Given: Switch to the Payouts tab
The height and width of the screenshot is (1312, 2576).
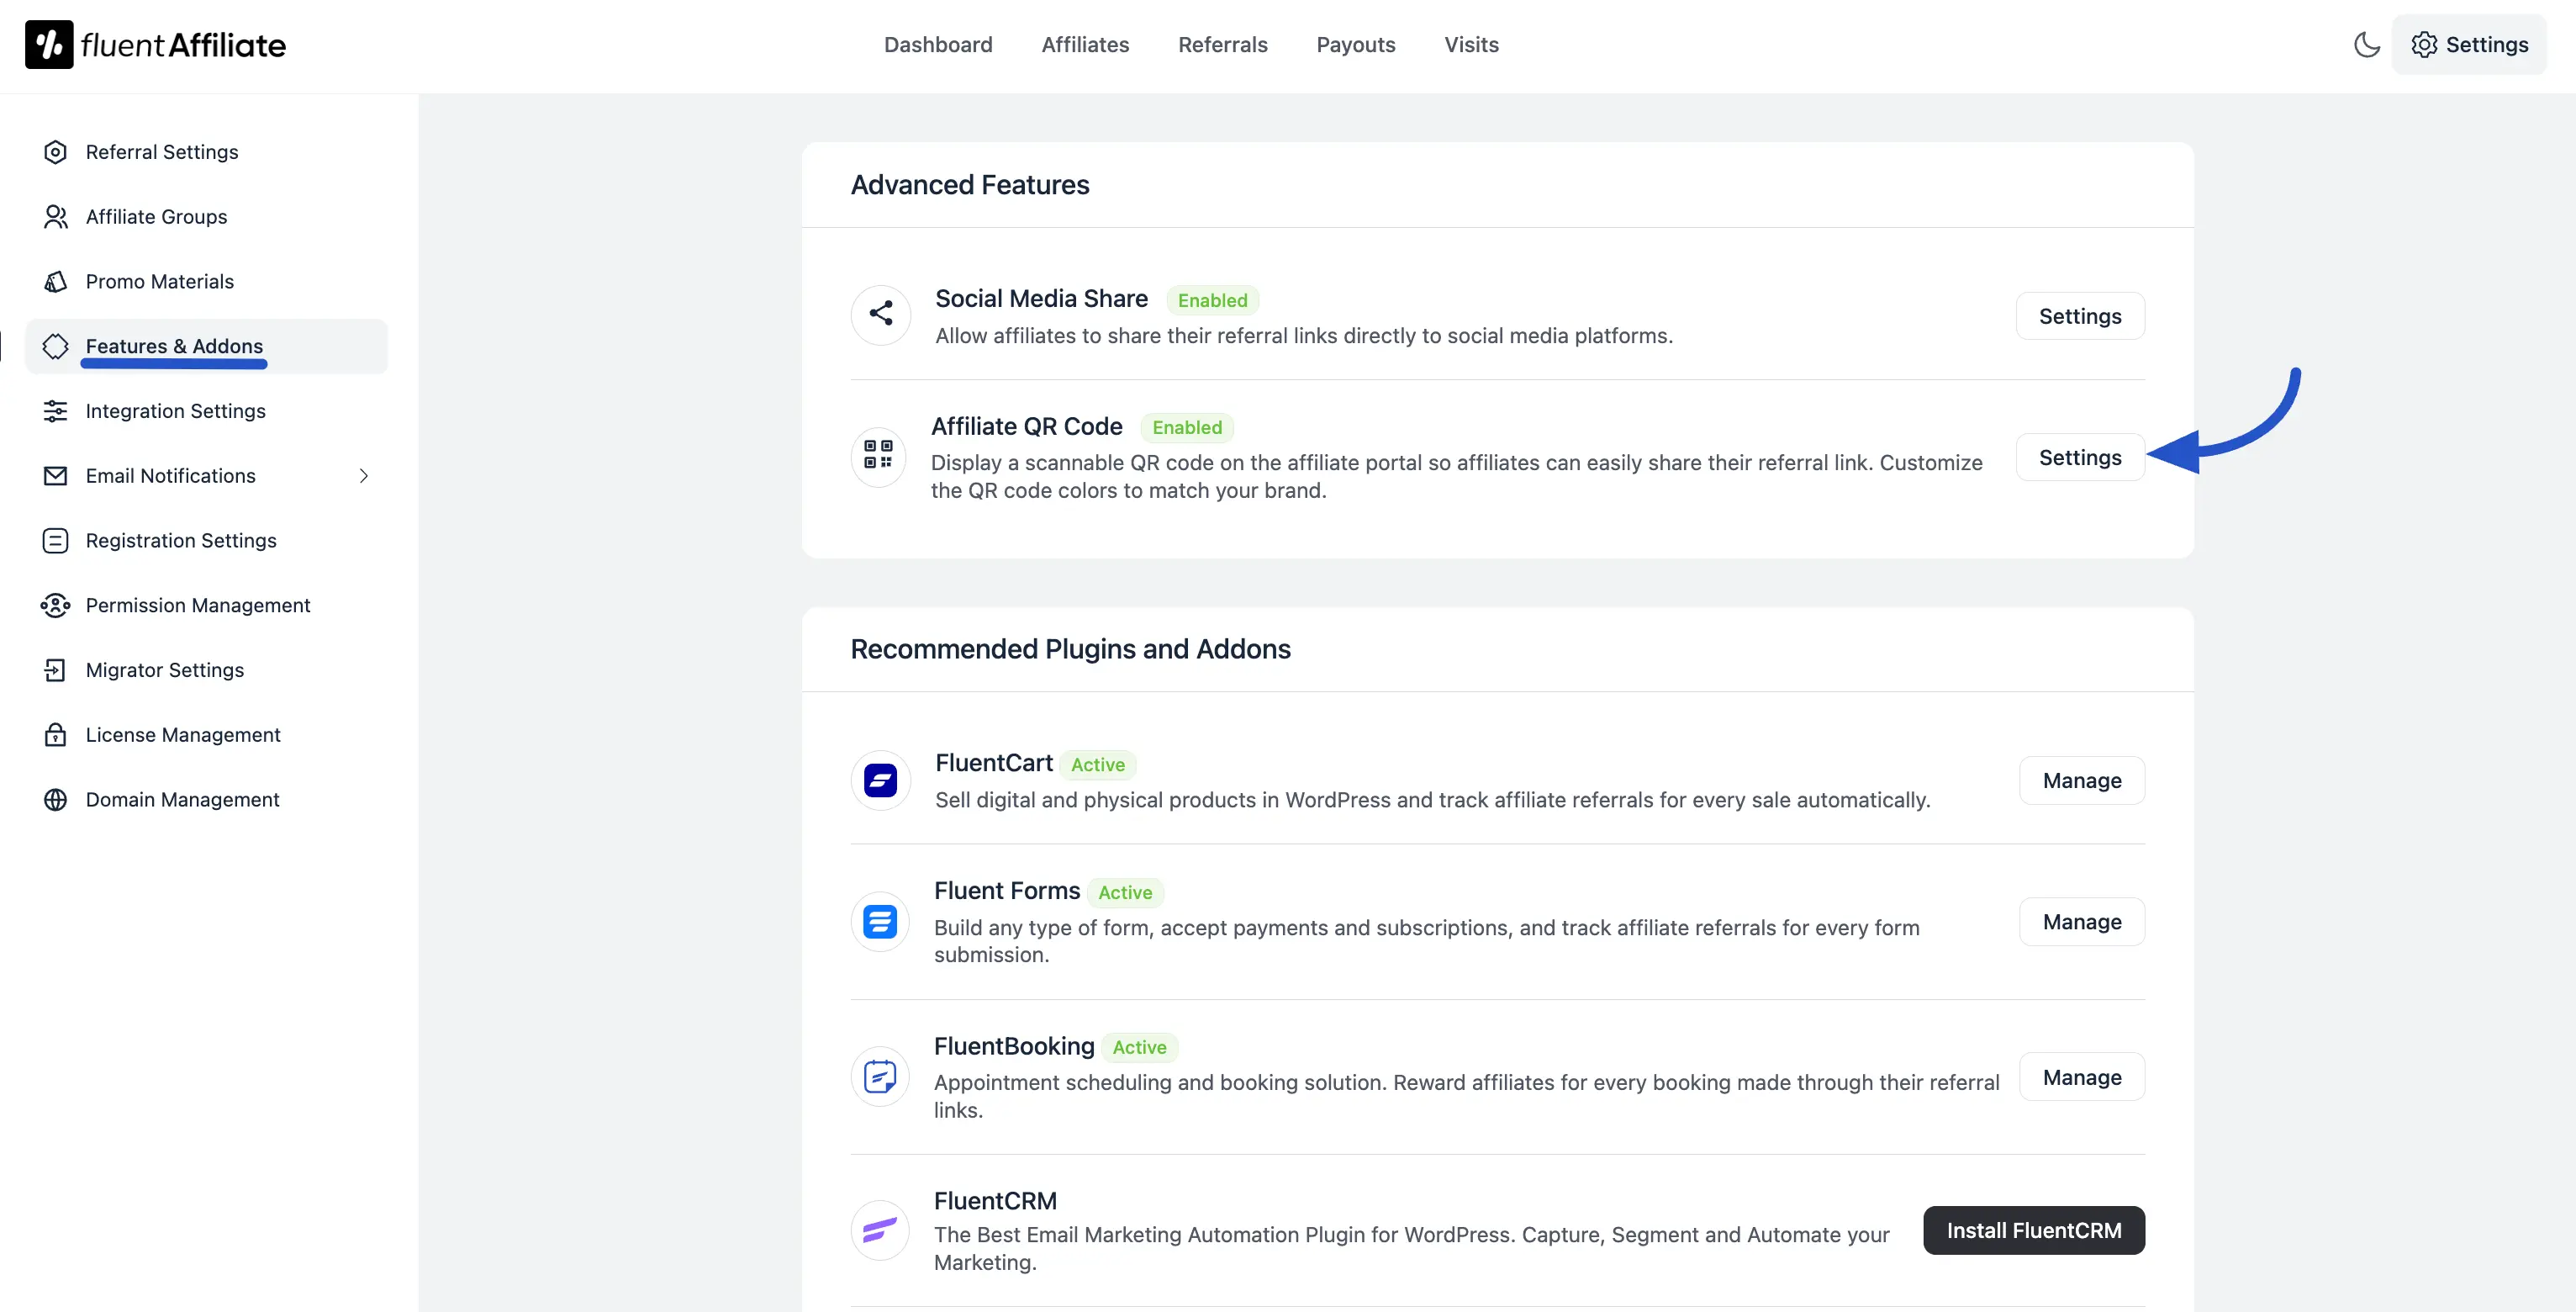Looking at the screenshot, I should 1355,45.
